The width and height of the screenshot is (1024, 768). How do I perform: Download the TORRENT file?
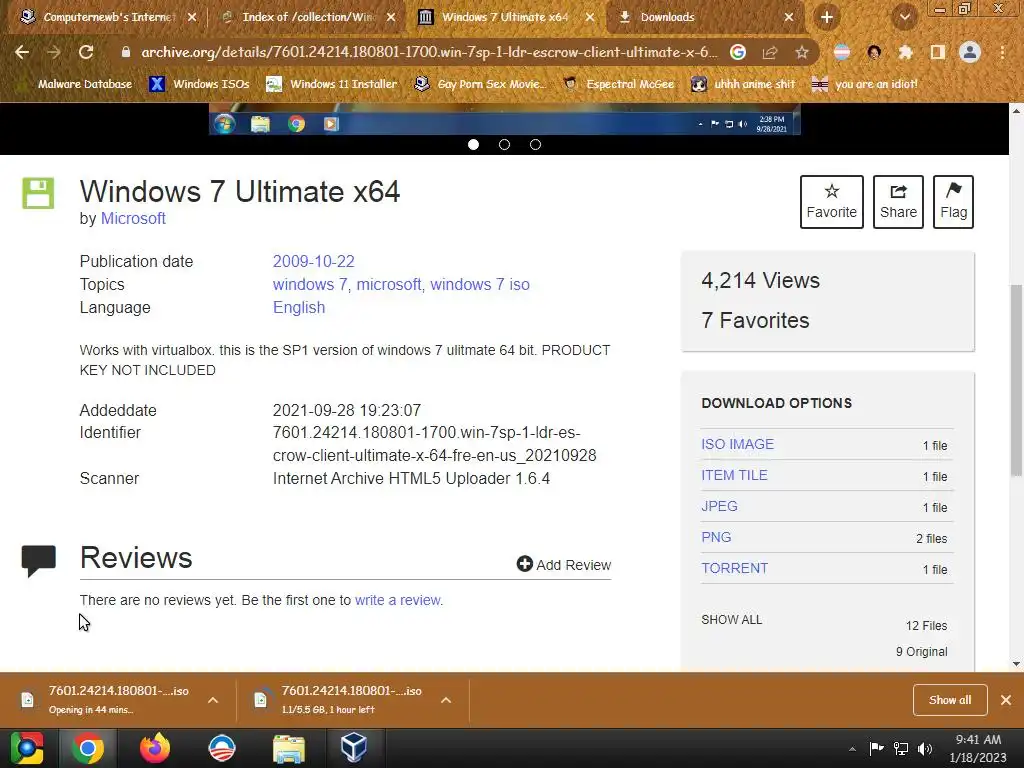(x=734, y=568)
